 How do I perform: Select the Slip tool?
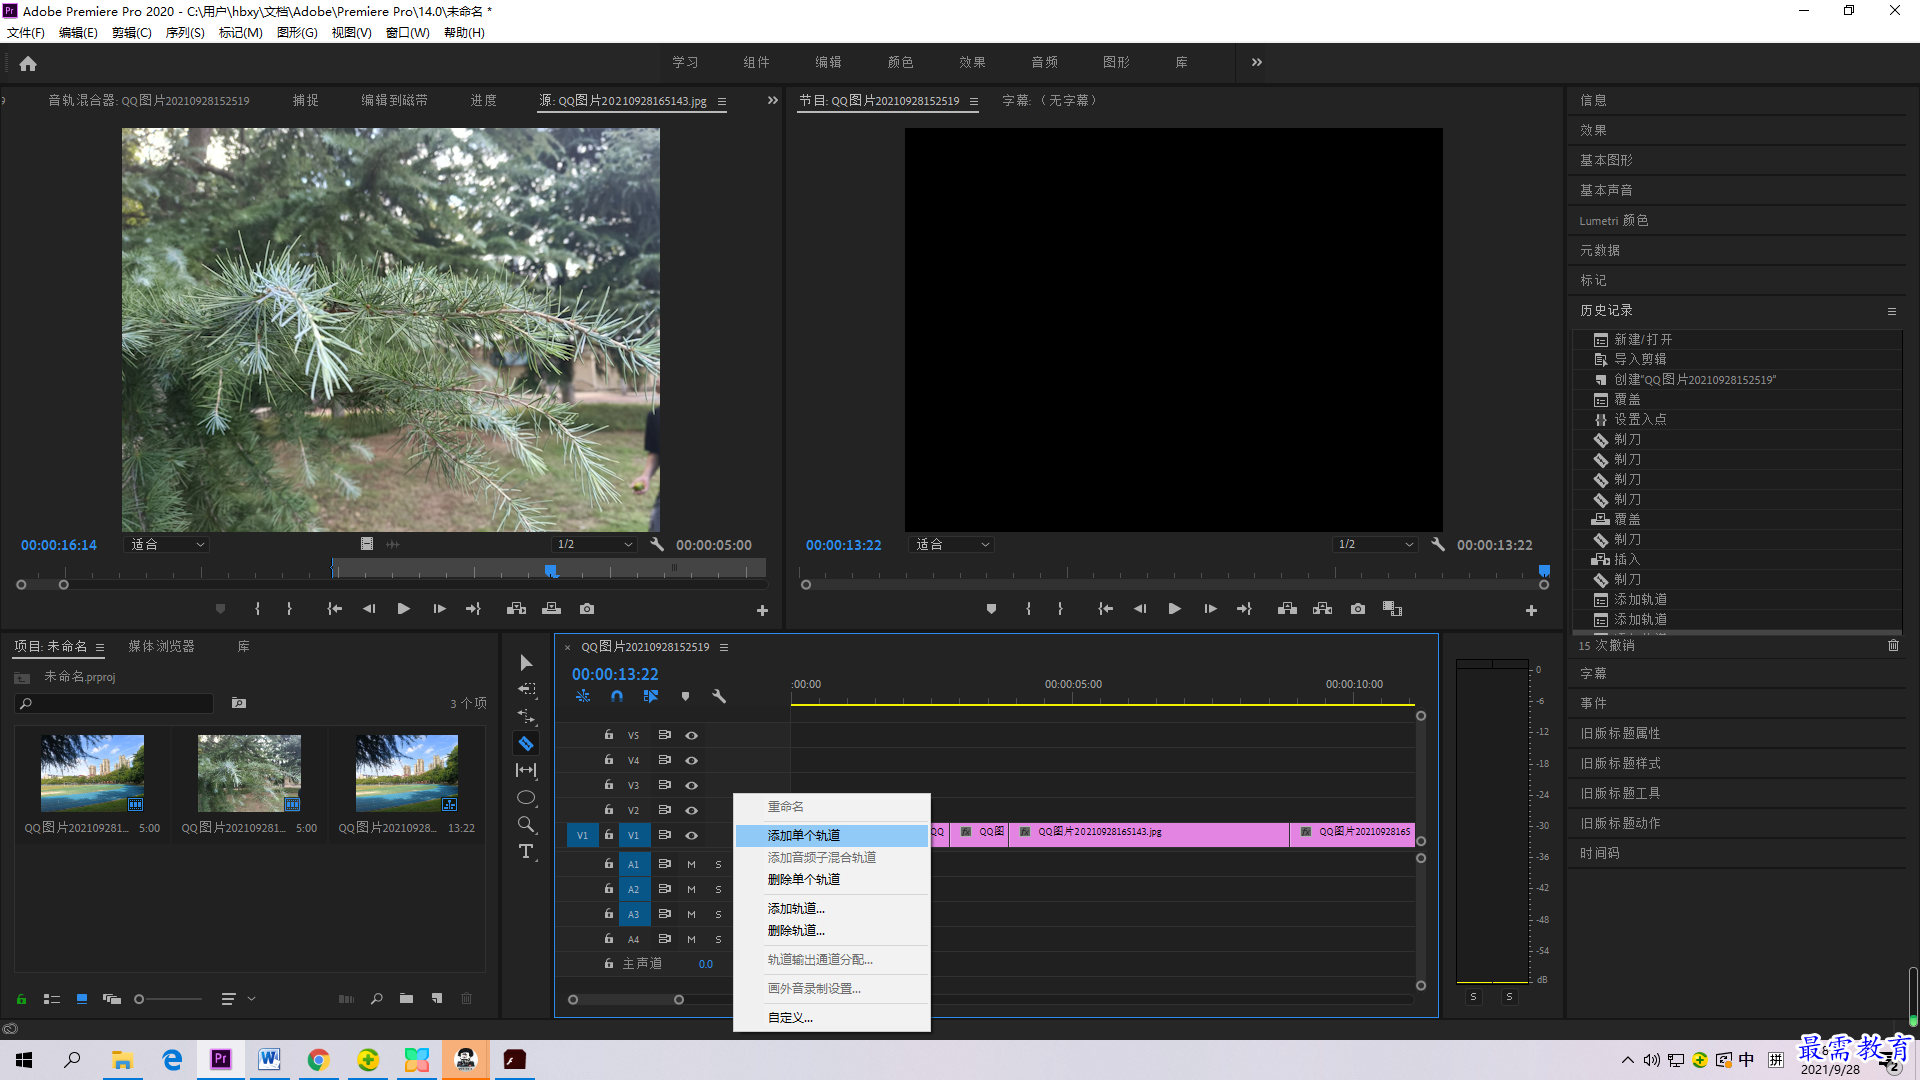[x=526, y=770]
